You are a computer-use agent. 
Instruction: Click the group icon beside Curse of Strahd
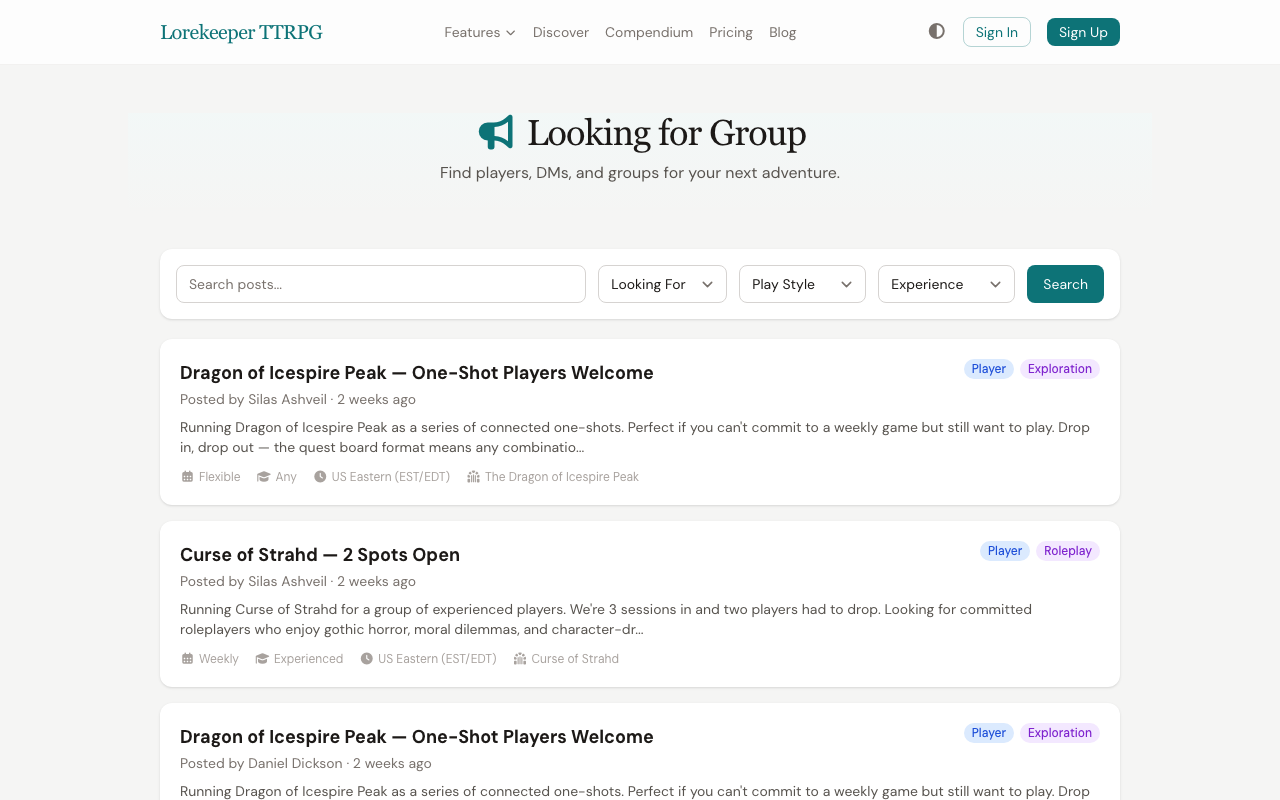520,658
